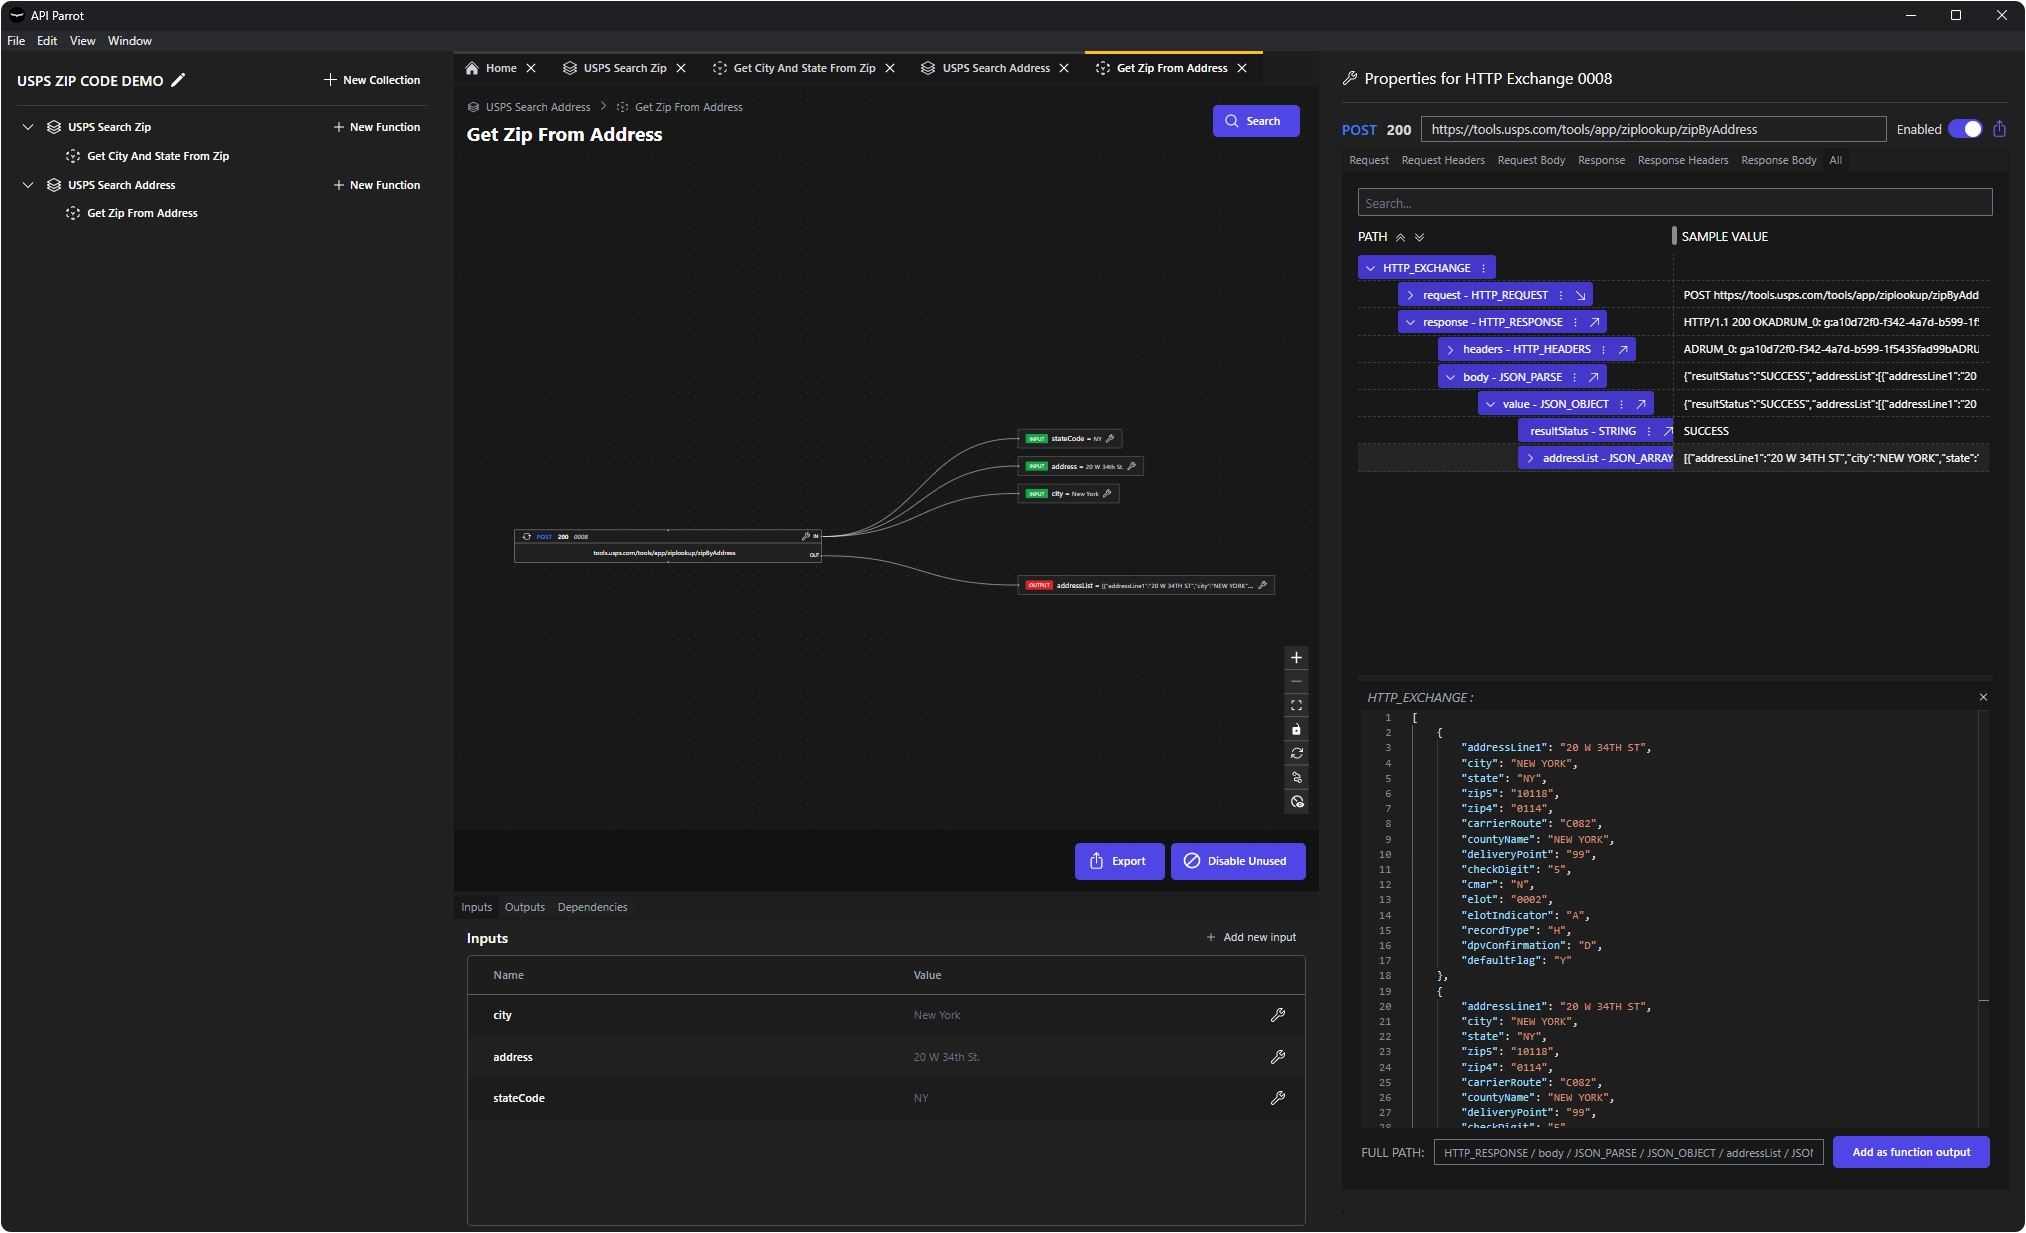Add New Function under USPS Search Address
The height and width of the screenshot is (1233, 2026).
[x=376, y=185]
